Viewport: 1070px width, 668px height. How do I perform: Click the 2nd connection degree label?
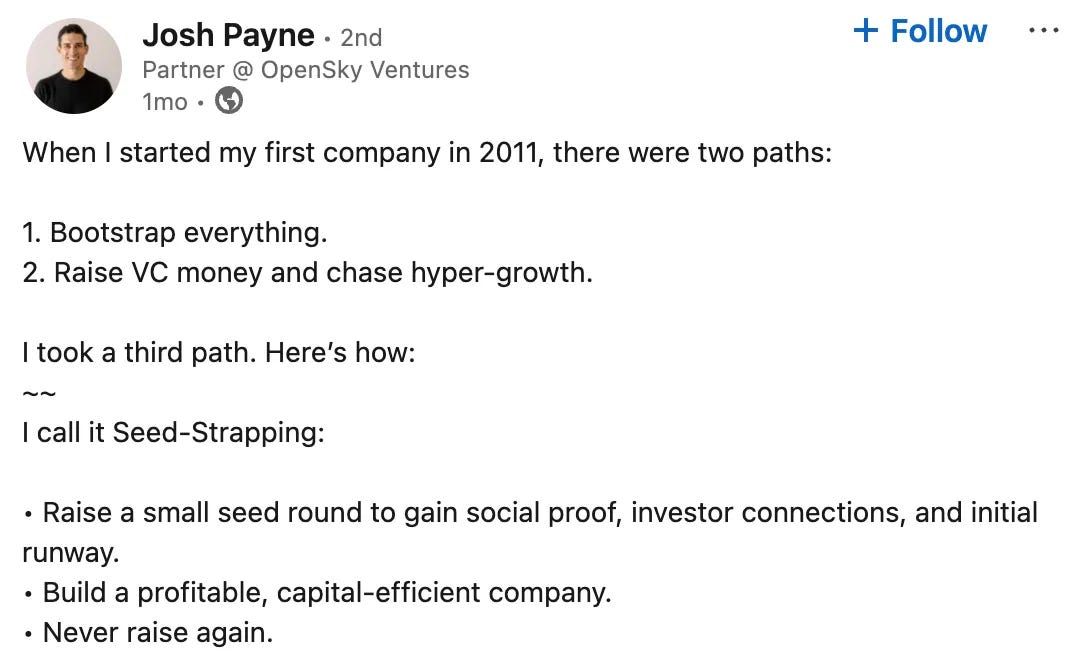click(x=364, y=37)
